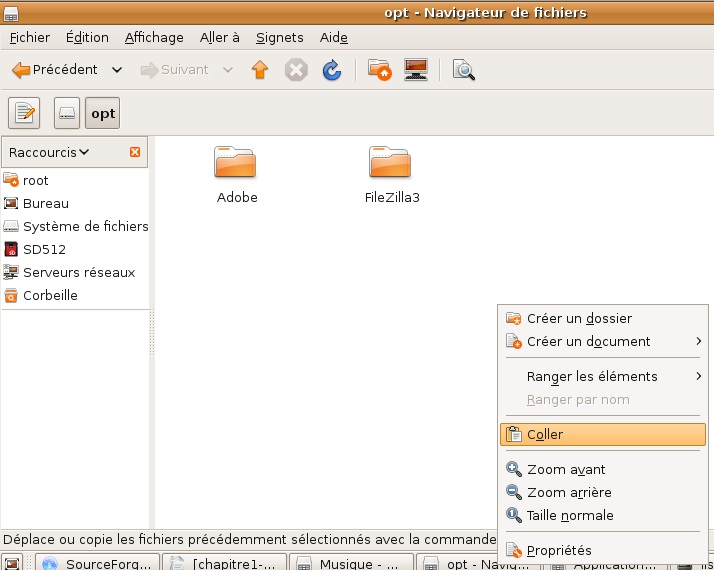
Task: Click the search magnifier icon
Action: tap(463, 70)
